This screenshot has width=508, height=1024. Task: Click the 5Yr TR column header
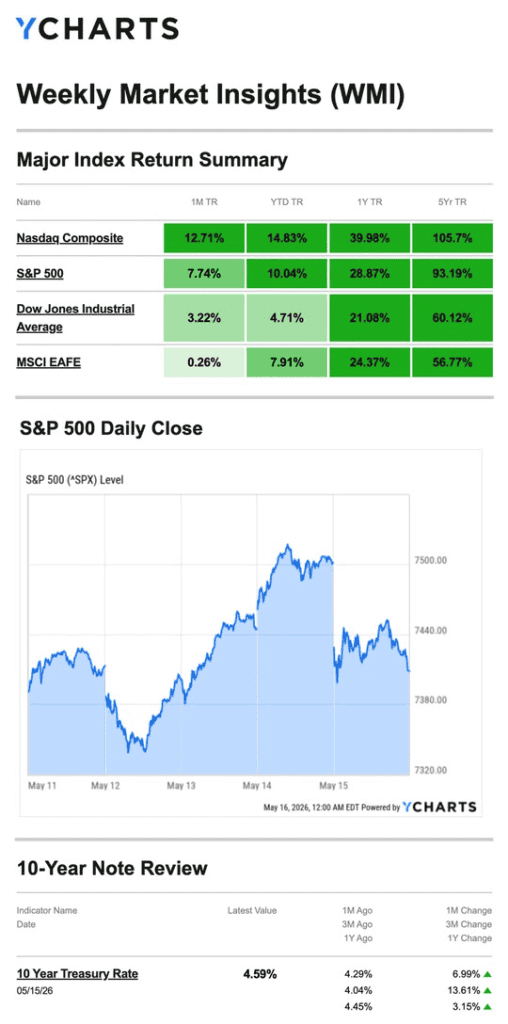tap(452, 202)
